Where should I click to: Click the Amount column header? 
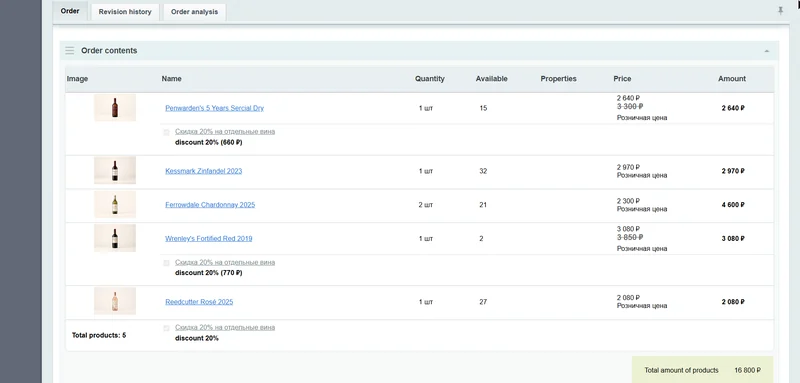732,79
